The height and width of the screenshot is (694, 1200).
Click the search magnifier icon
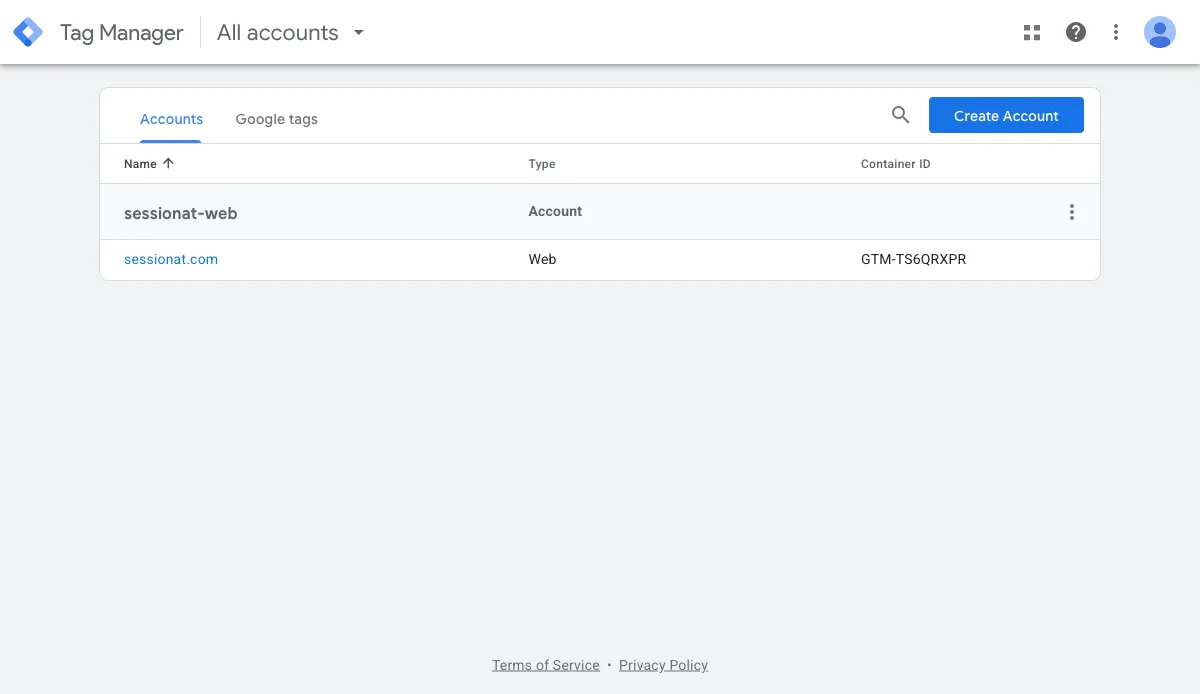[x=901, y=115]
